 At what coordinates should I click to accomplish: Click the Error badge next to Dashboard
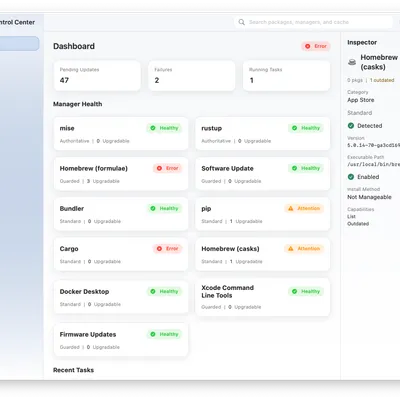coord(316,46)
